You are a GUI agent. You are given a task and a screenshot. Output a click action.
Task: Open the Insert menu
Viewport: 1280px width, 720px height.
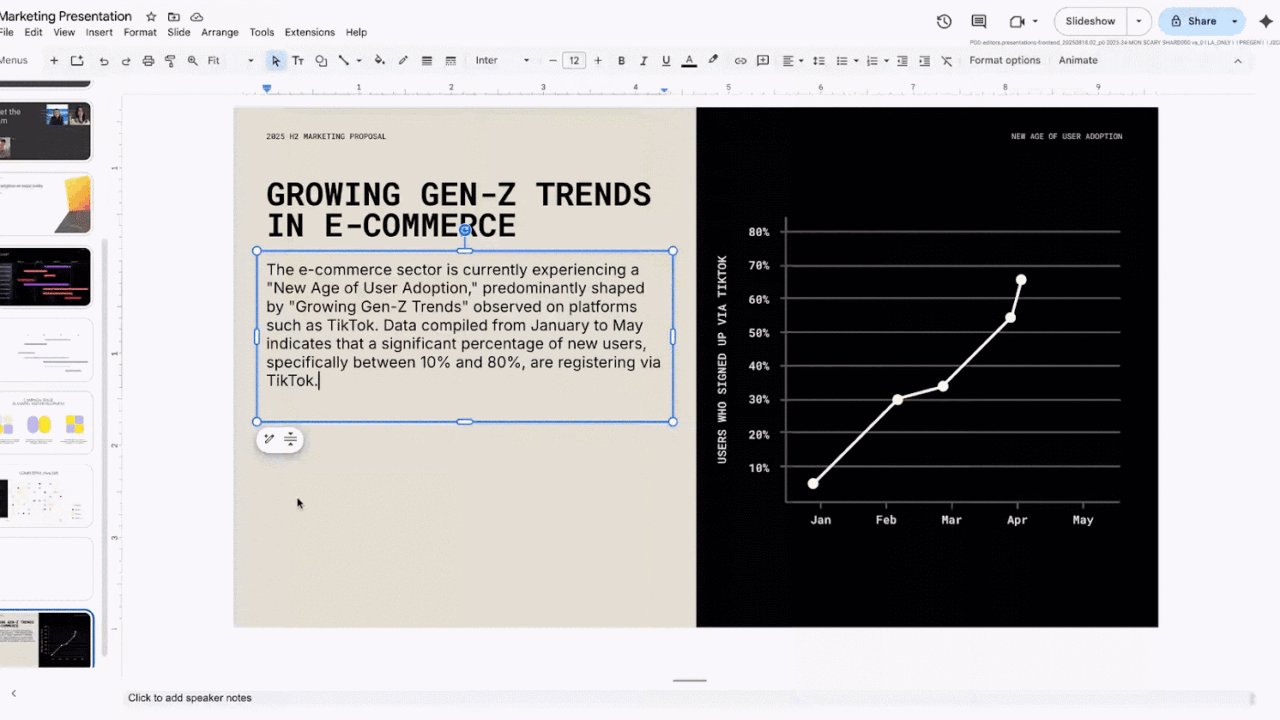[x=99, y=32]
